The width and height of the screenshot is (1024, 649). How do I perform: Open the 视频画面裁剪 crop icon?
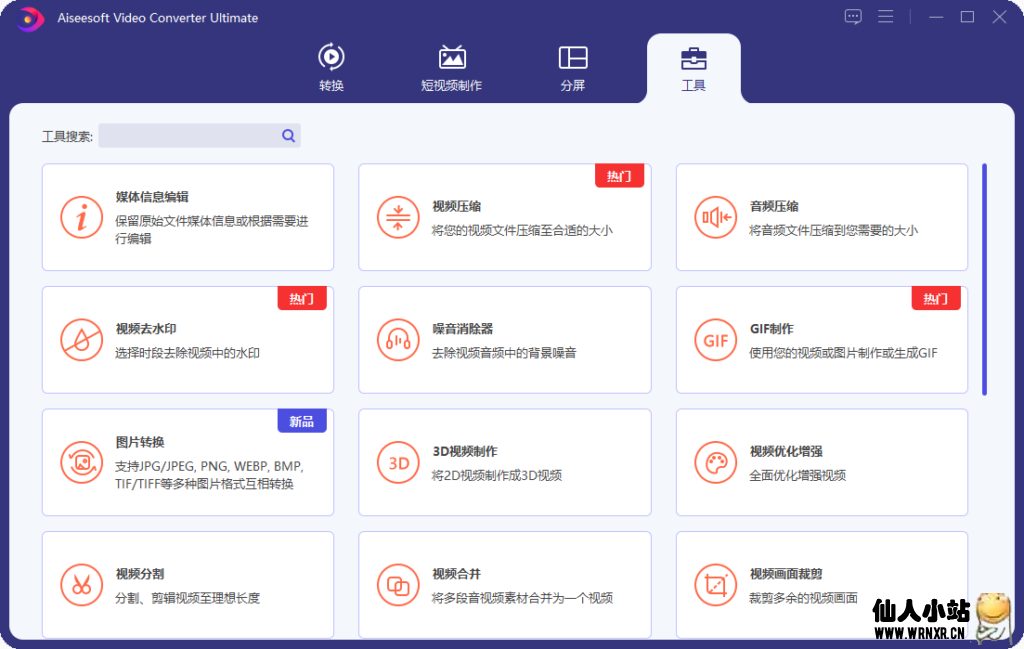pyautogui.click(x=715, y=584)
